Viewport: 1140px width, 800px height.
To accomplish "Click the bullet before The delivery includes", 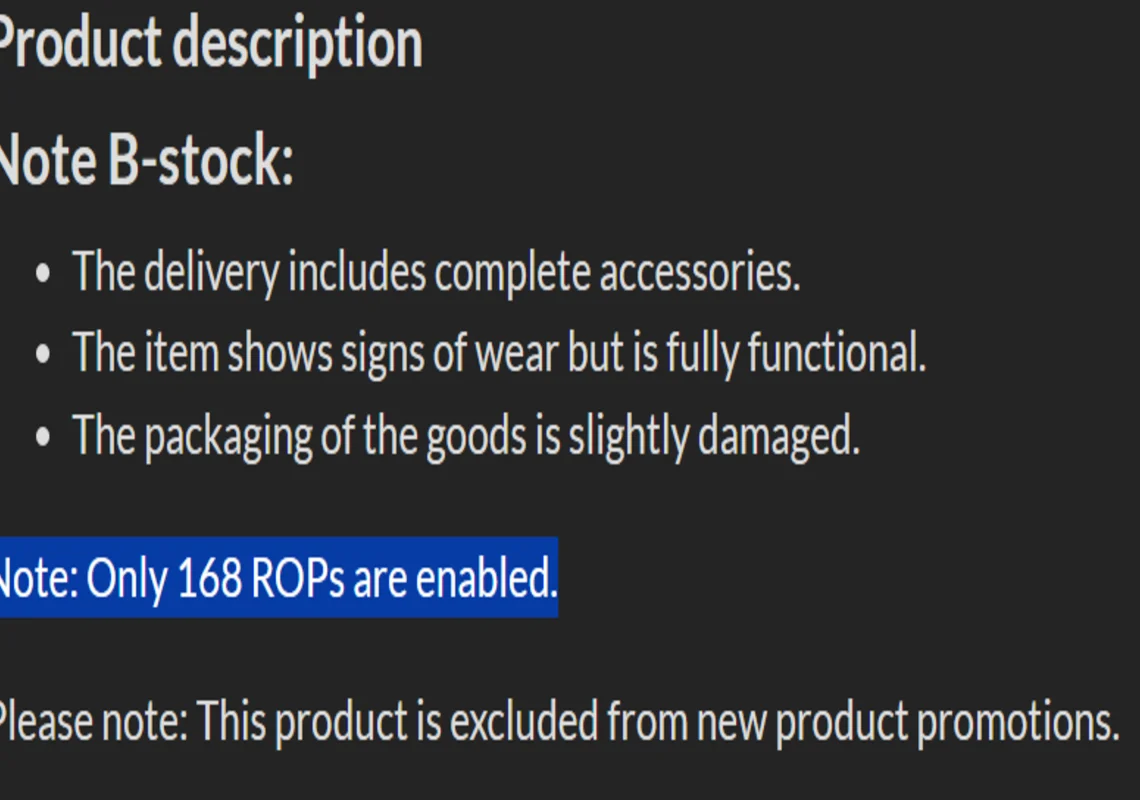I will pos(43,273).
